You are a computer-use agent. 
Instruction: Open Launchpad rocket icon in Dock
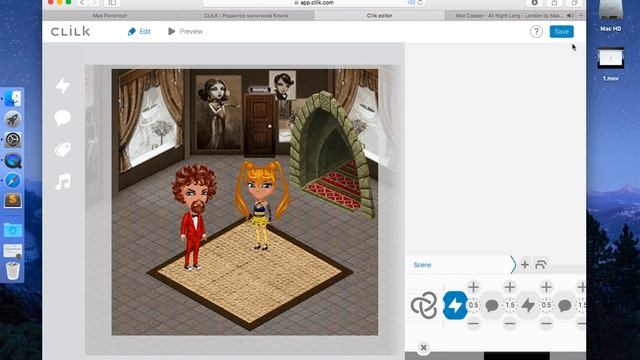[x=13, y=119]
